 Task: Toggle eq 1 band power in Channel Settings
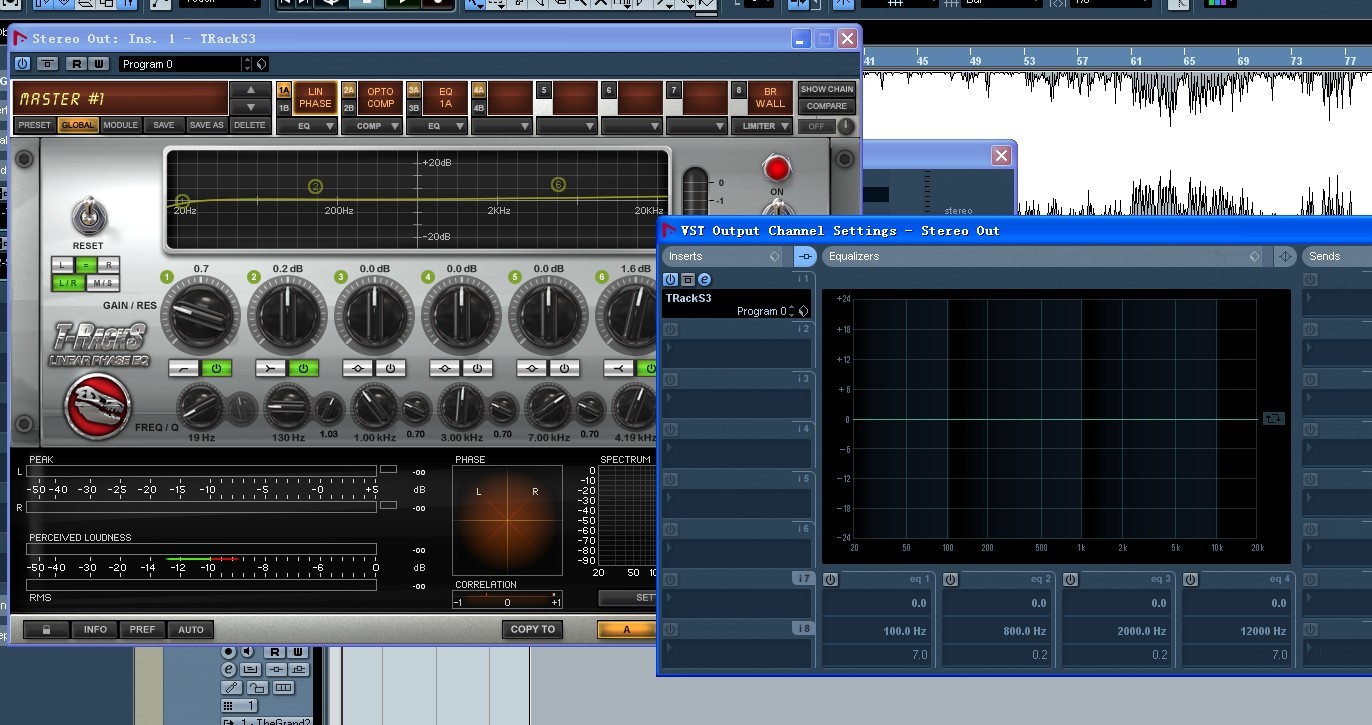[830, 579]
